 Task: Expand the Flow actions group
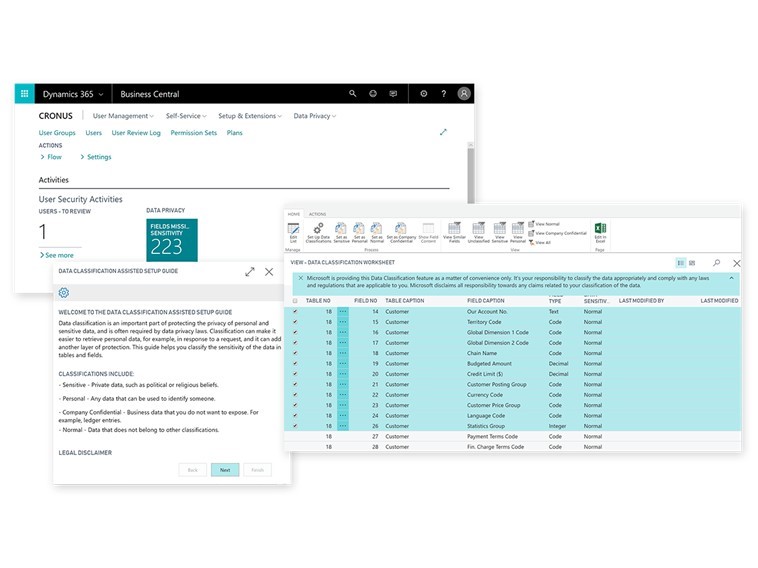click(52, 157)
